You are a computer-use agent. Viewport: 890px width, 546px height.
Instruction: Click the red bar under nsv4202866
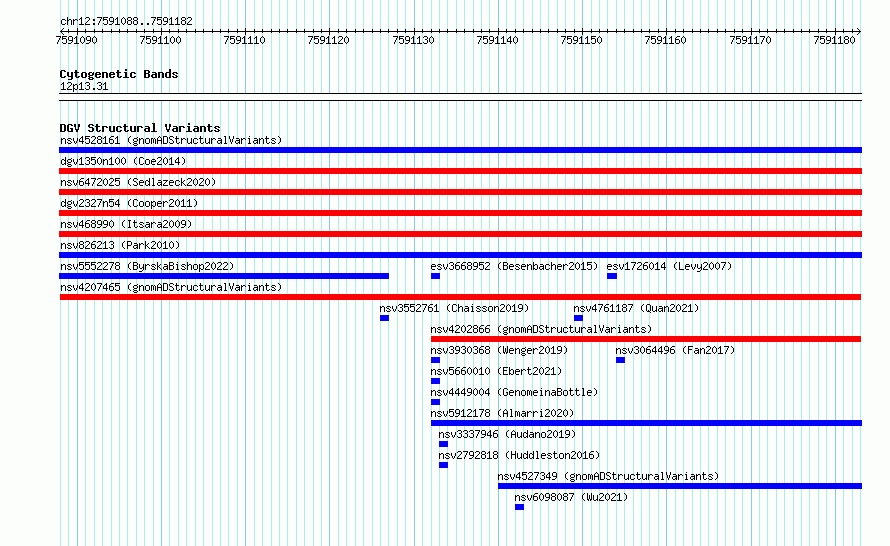(x=646, y=339)
